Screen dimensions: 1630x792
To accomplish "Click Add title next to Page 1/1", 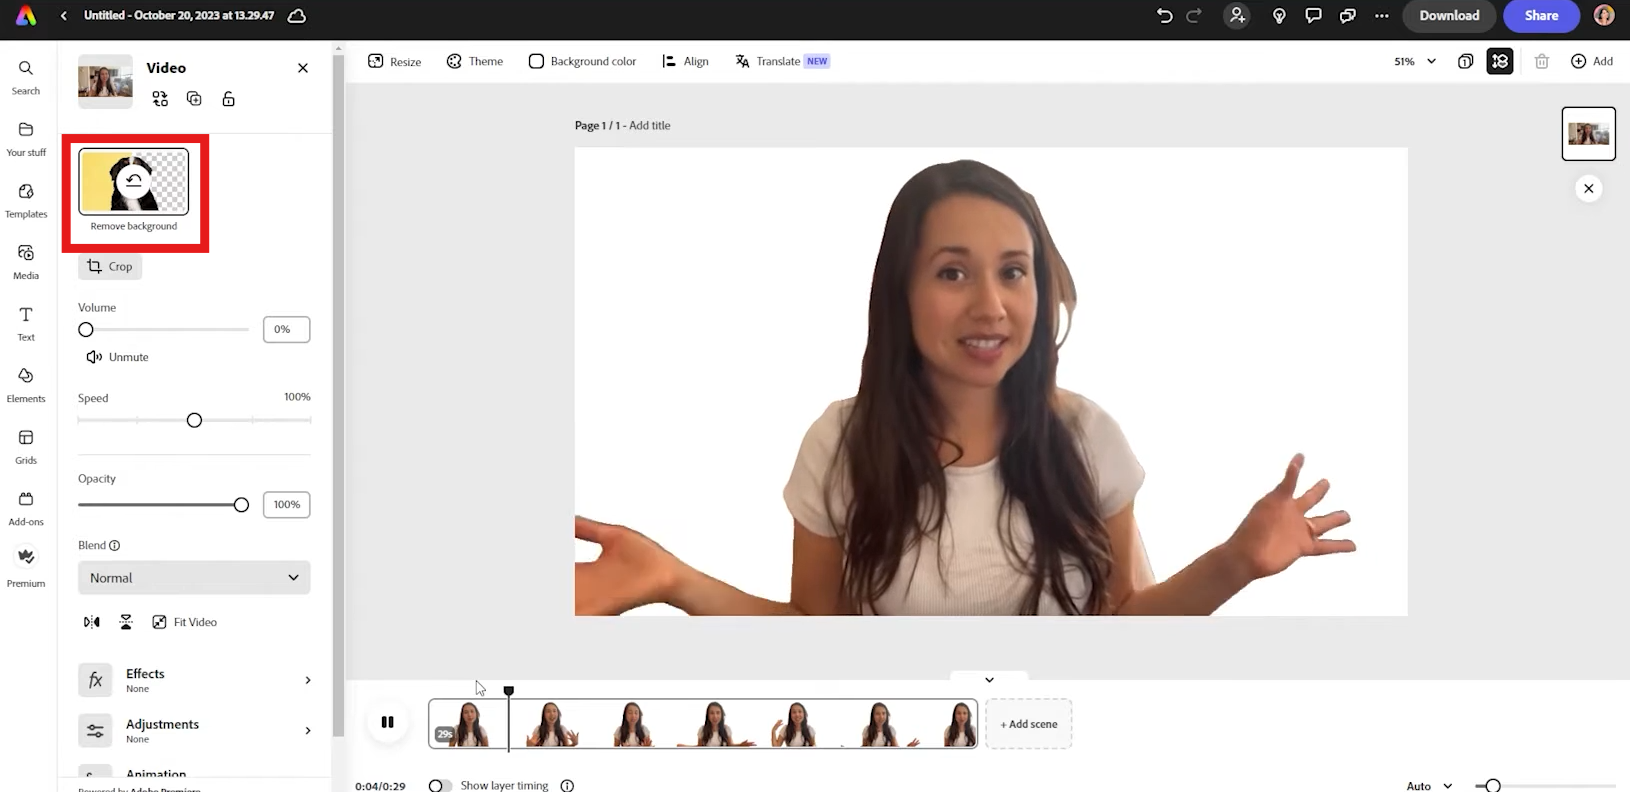I will coord(650,126).
